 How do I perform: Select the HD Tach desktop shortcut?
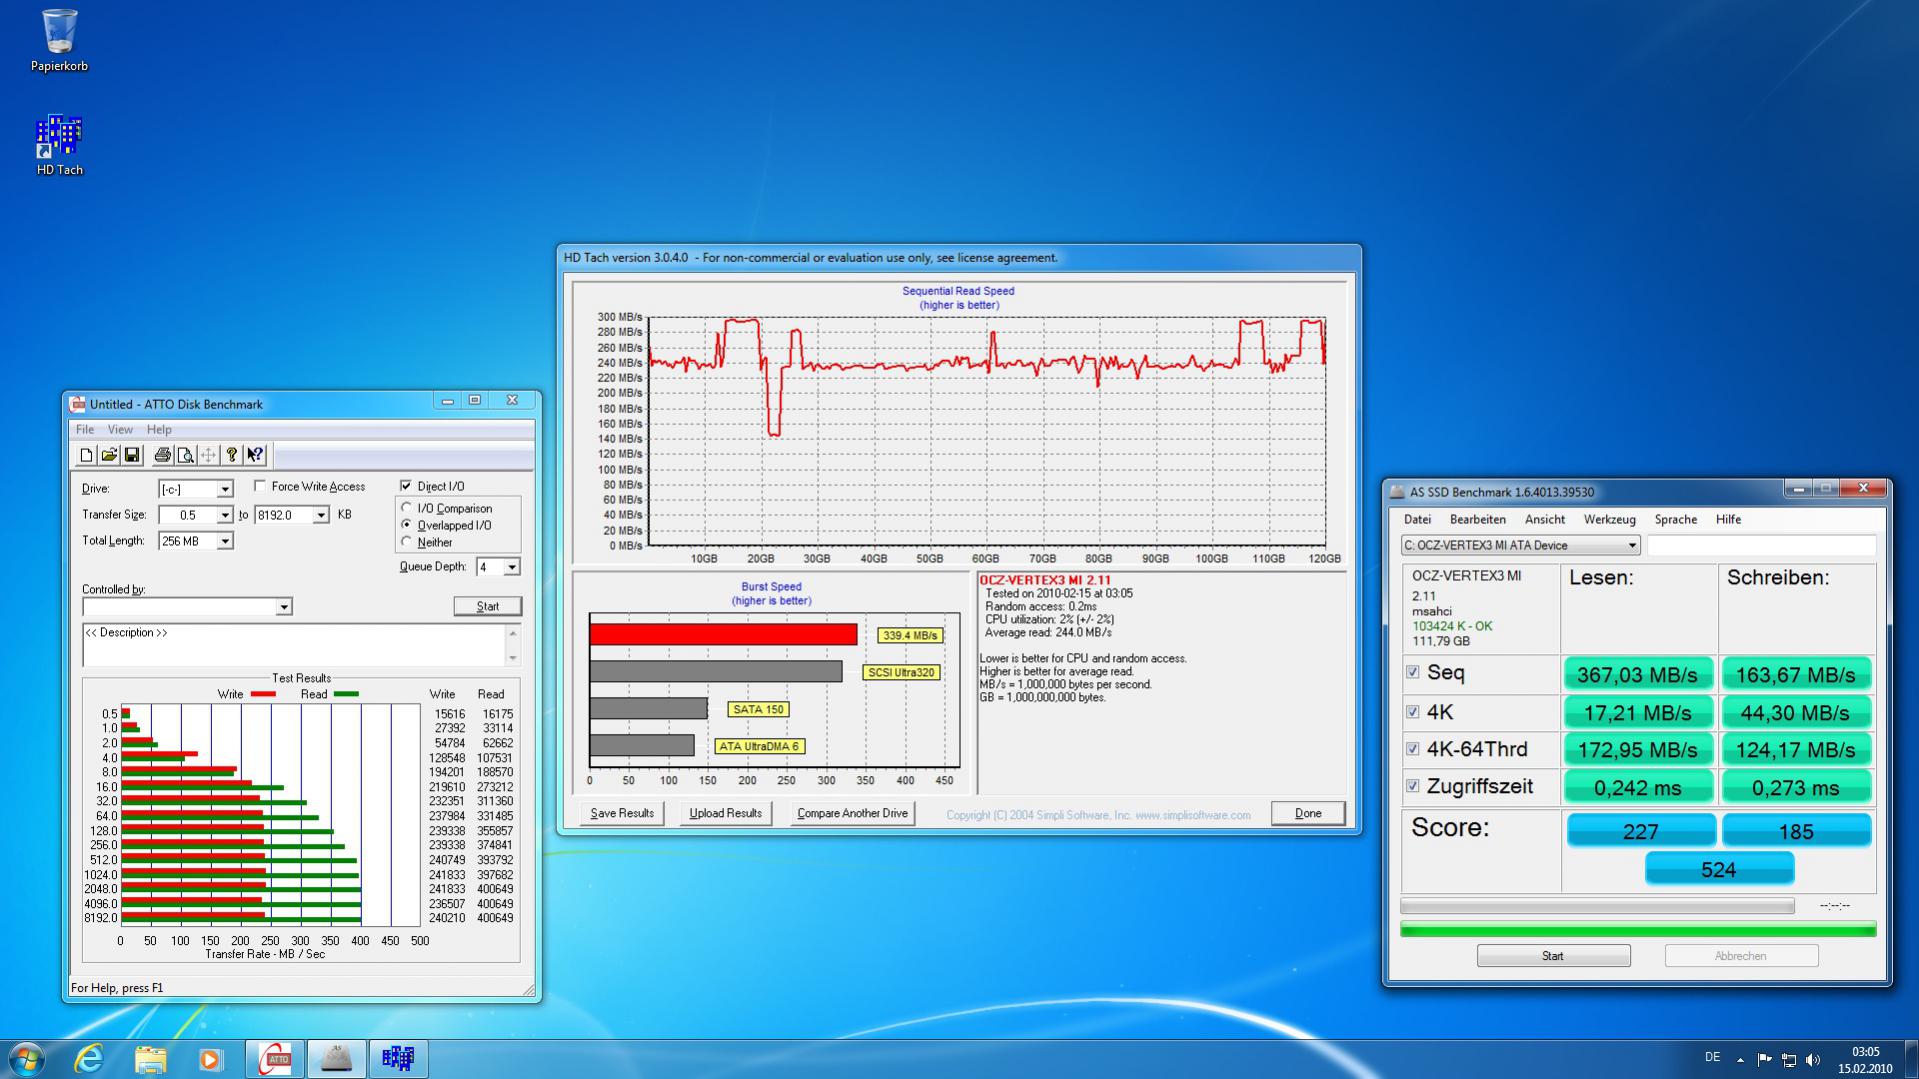pyautogui.click(x=59, y=145)
